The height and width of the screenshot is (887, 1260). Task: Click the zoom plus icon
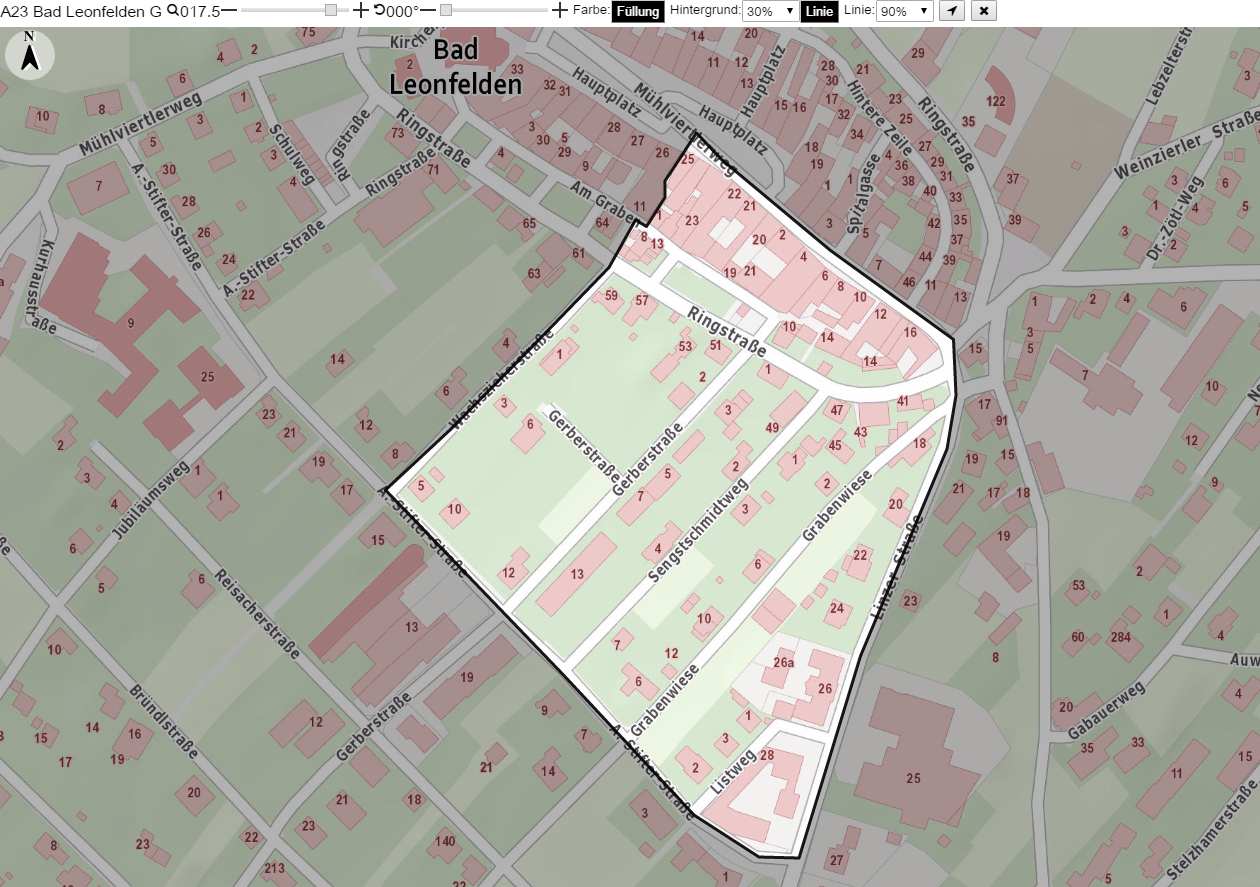click(x=361, y=10)
